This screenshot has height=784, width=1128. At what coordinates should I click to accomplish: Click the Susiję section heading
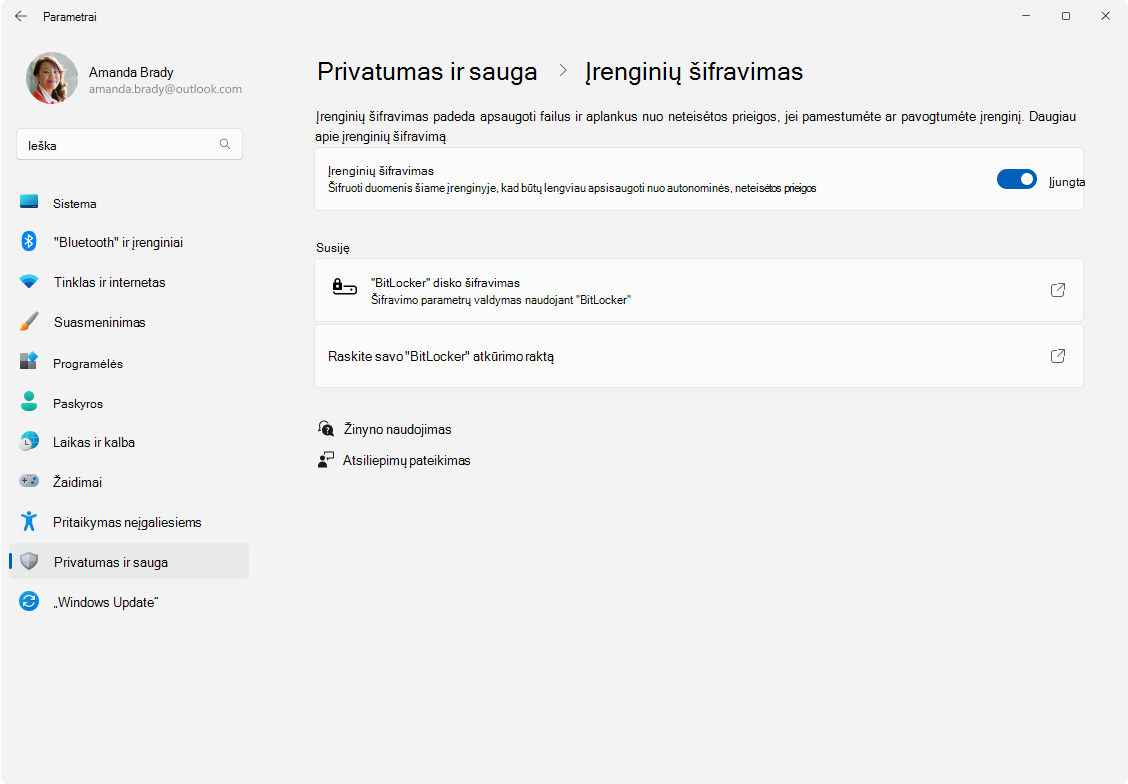[332, 247]
